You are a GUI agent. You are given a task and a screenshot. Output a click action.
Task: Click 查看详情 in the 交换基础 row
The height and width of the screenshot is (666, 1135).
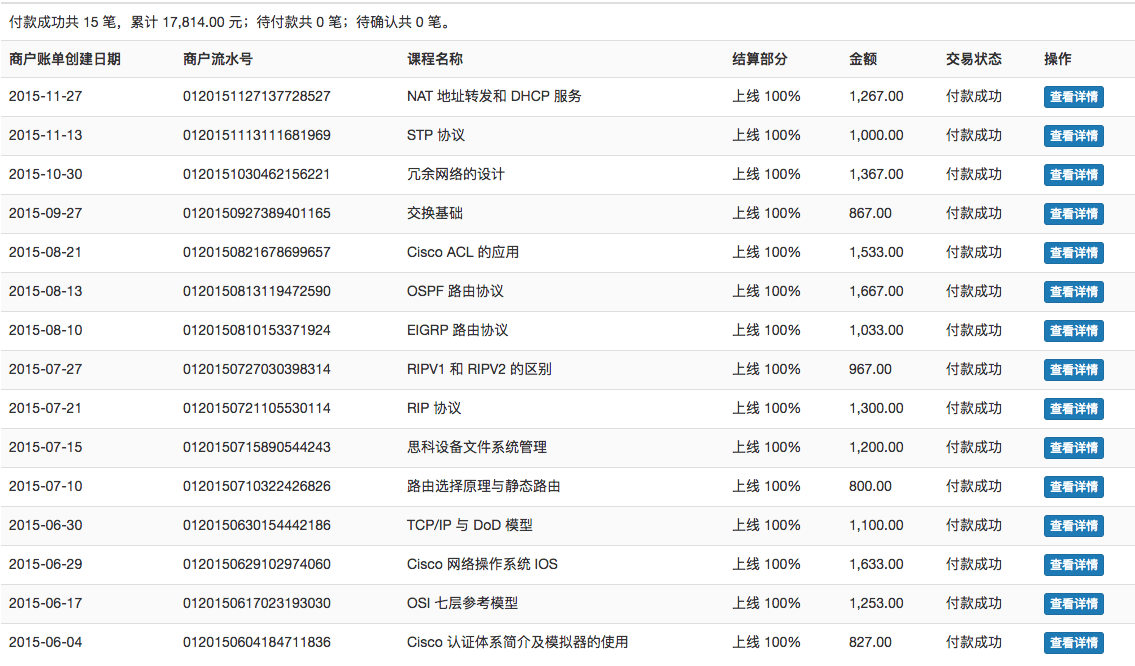[x=1073, y=214]
